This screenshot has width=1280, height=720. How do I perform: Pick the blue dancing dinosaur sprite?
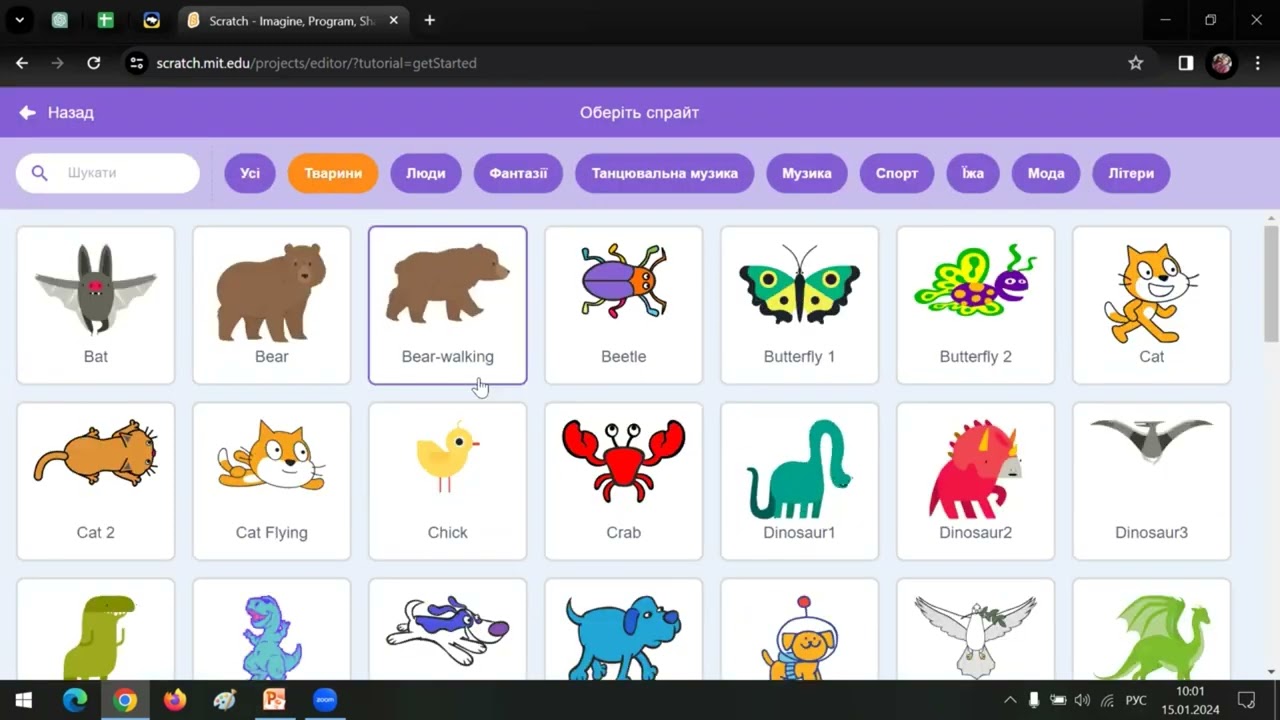coord(272,630)
